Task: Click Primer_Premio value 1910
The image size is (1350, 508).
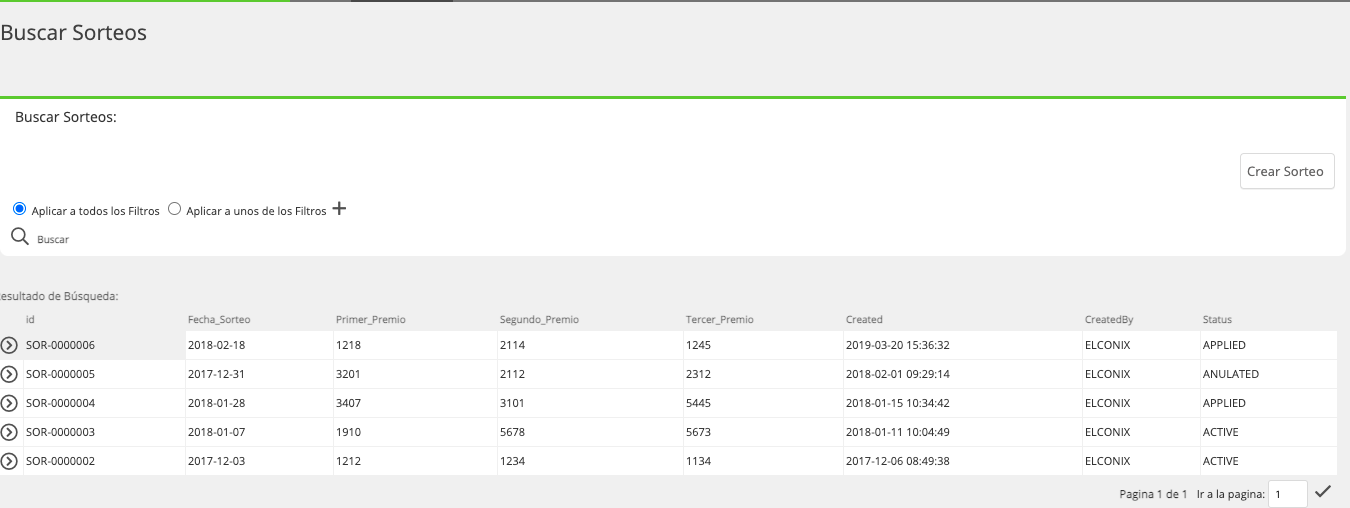Action: 348,432
